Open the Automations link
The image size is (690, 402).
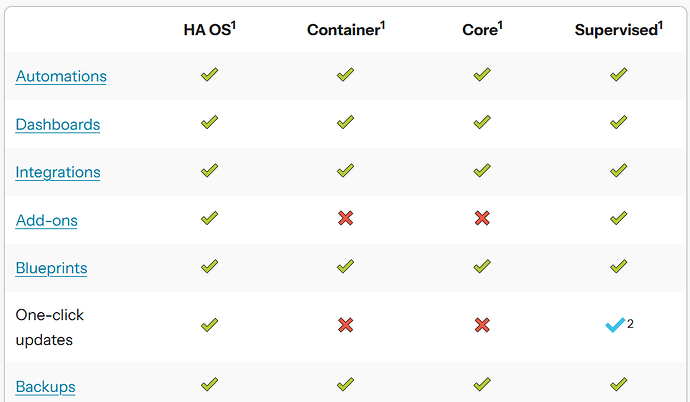click(x=61, y=76)
